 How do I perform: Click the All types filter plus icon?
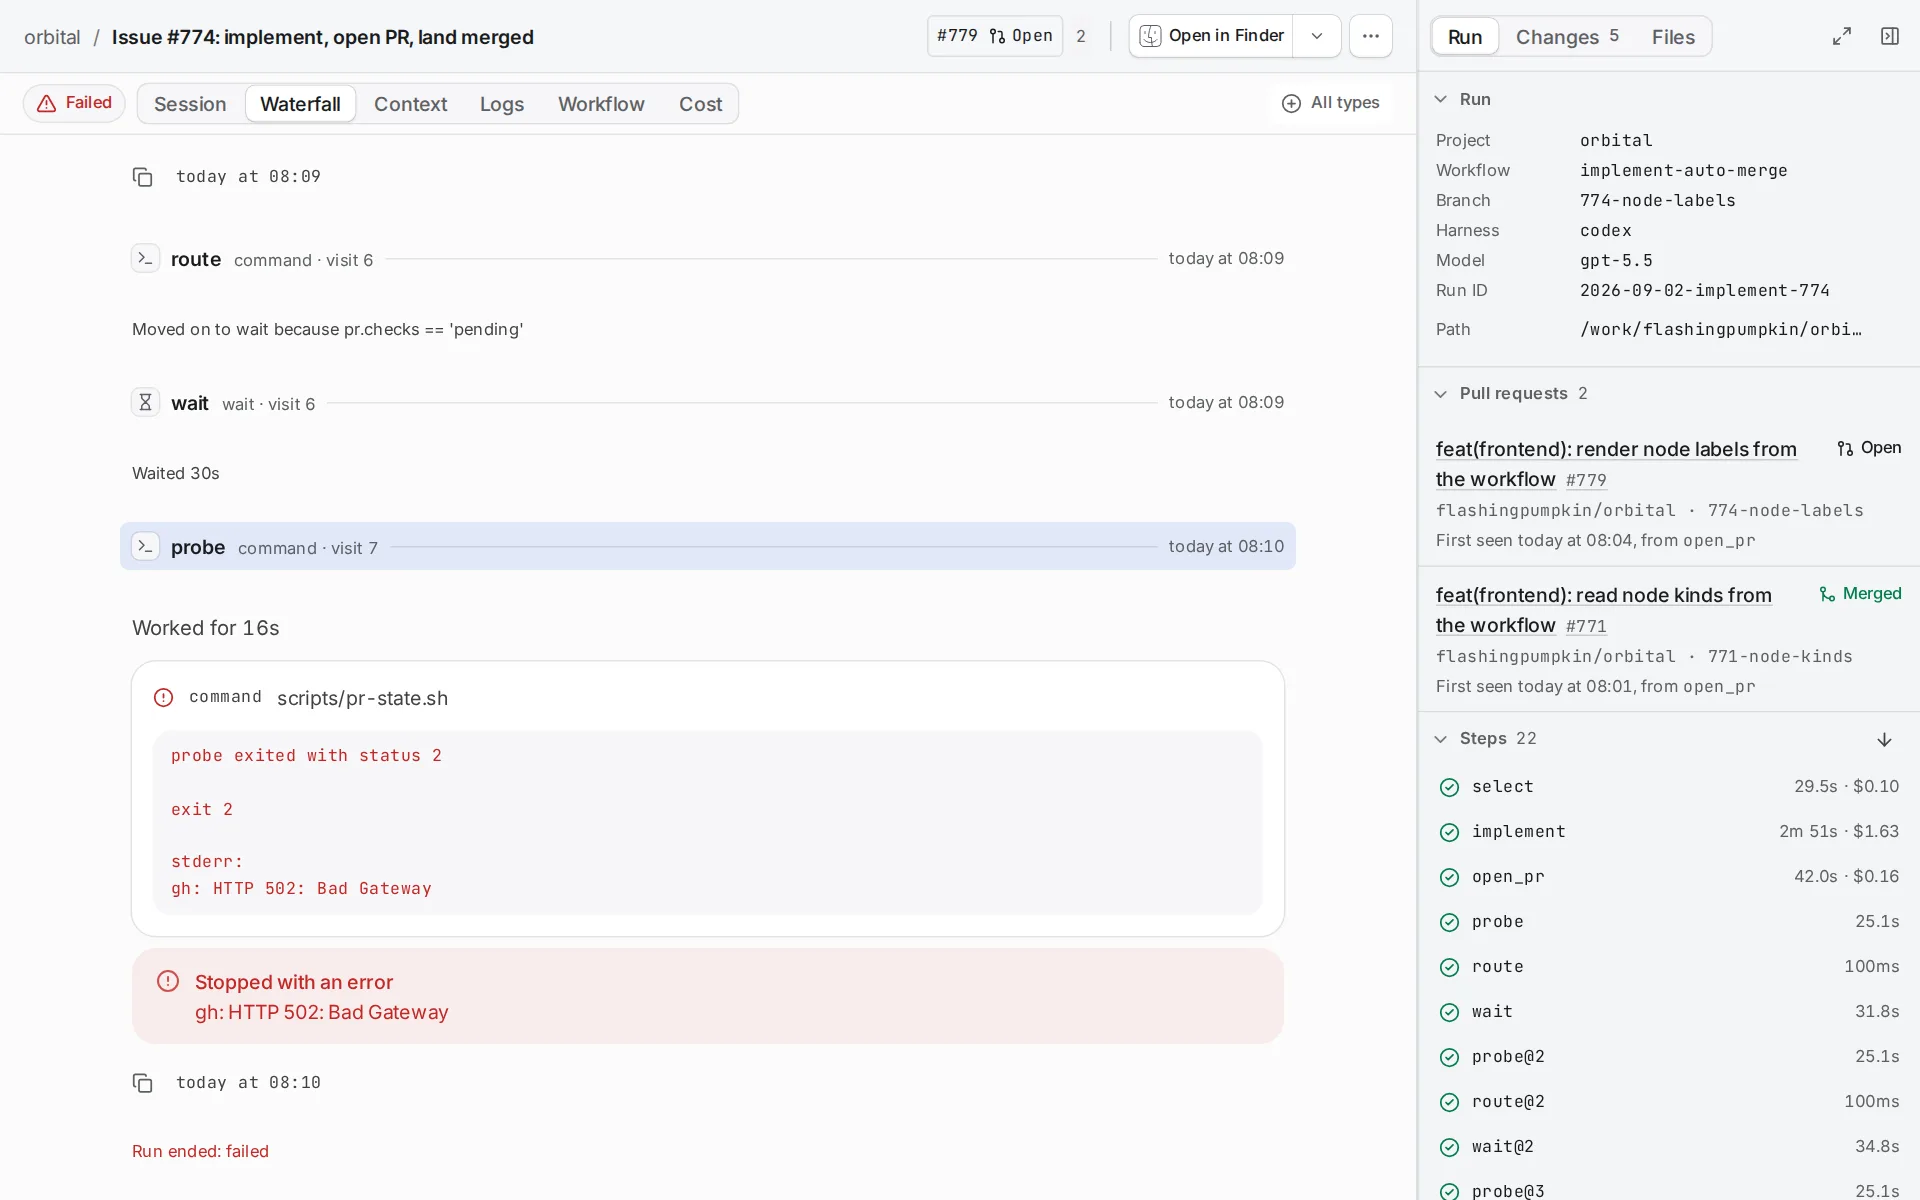(x=1291, y=103)
